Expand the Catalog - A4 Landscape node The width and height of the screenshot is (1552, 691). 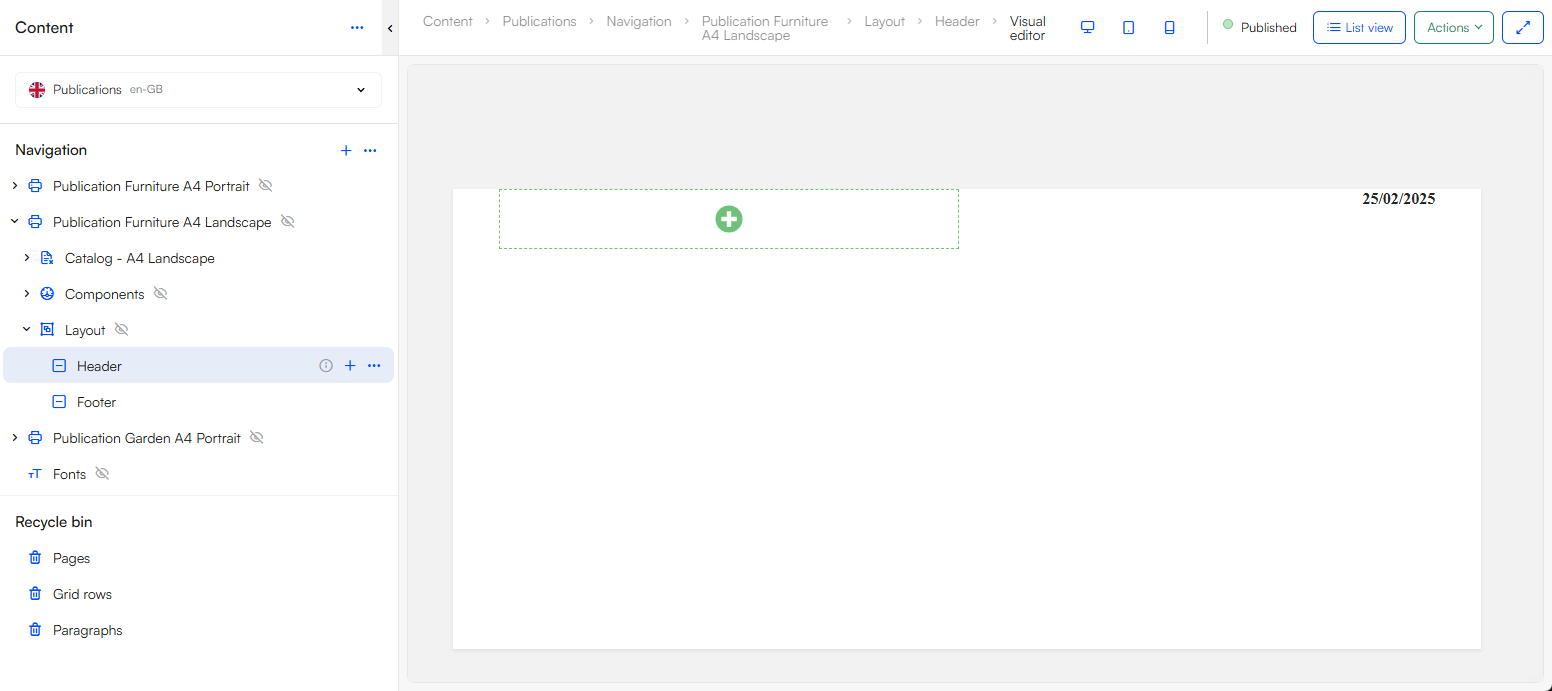point(26,257)
